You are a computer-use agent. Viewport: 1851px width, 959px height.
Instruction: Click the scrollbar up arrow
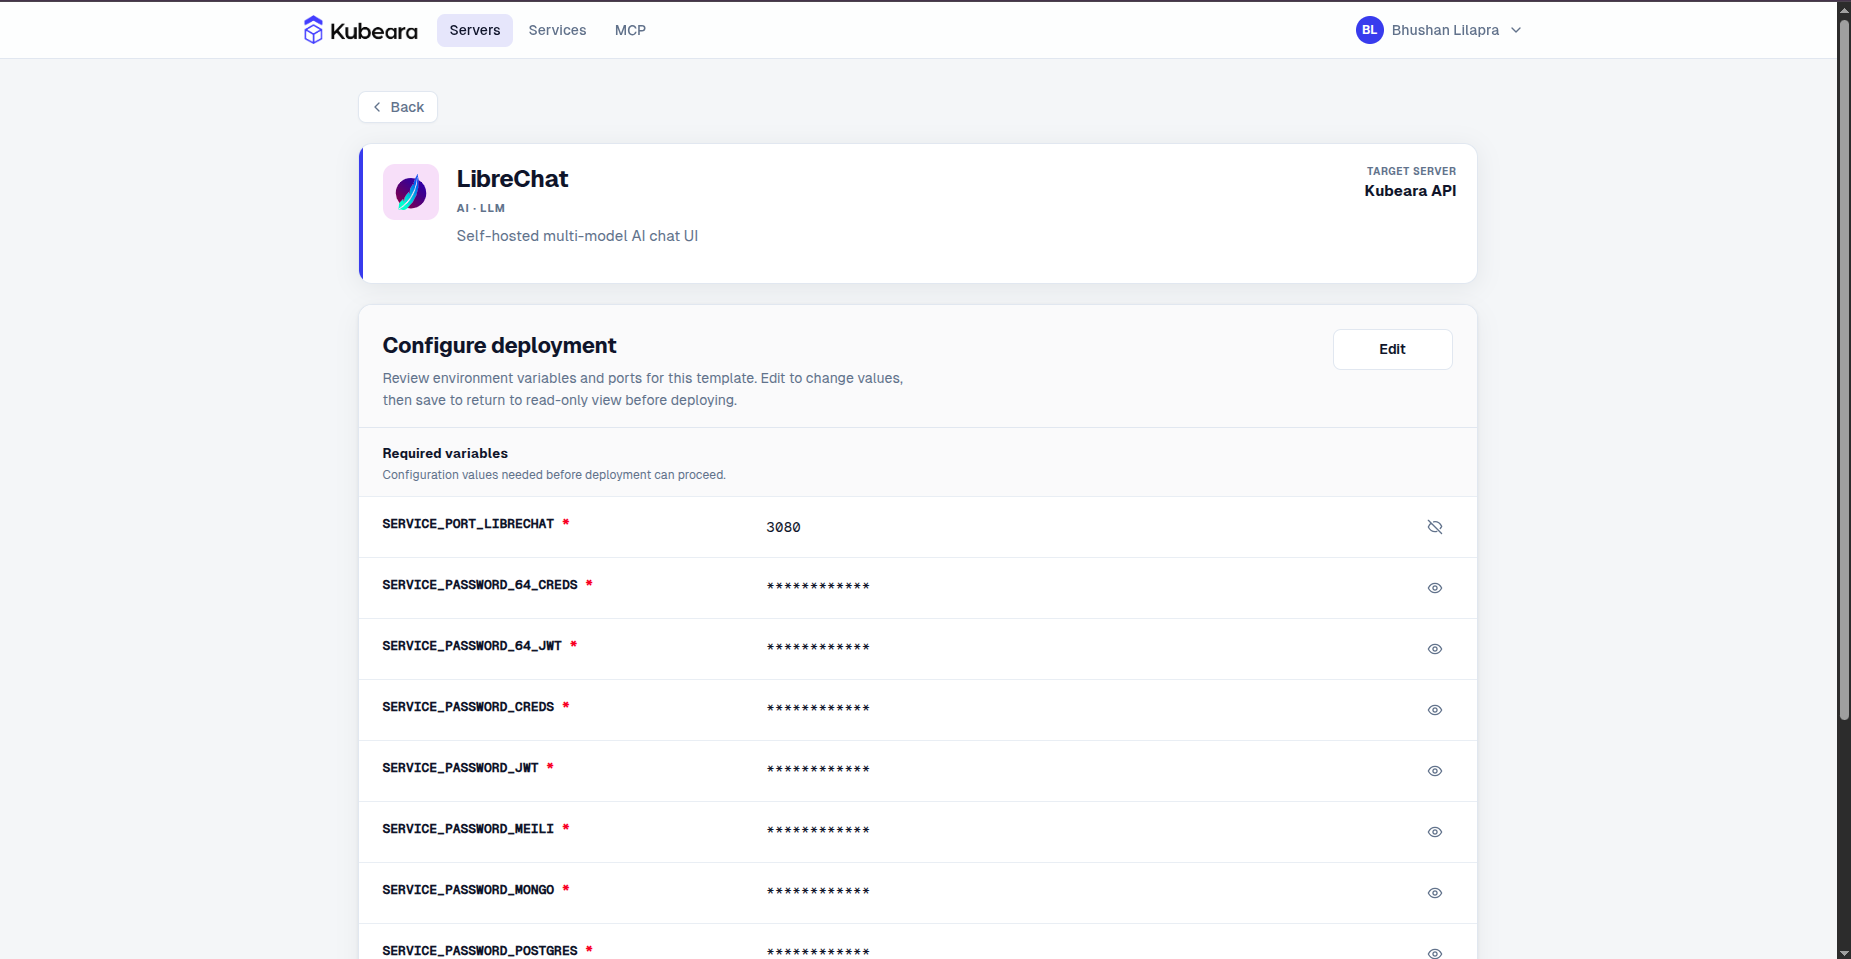(1844, 9)
